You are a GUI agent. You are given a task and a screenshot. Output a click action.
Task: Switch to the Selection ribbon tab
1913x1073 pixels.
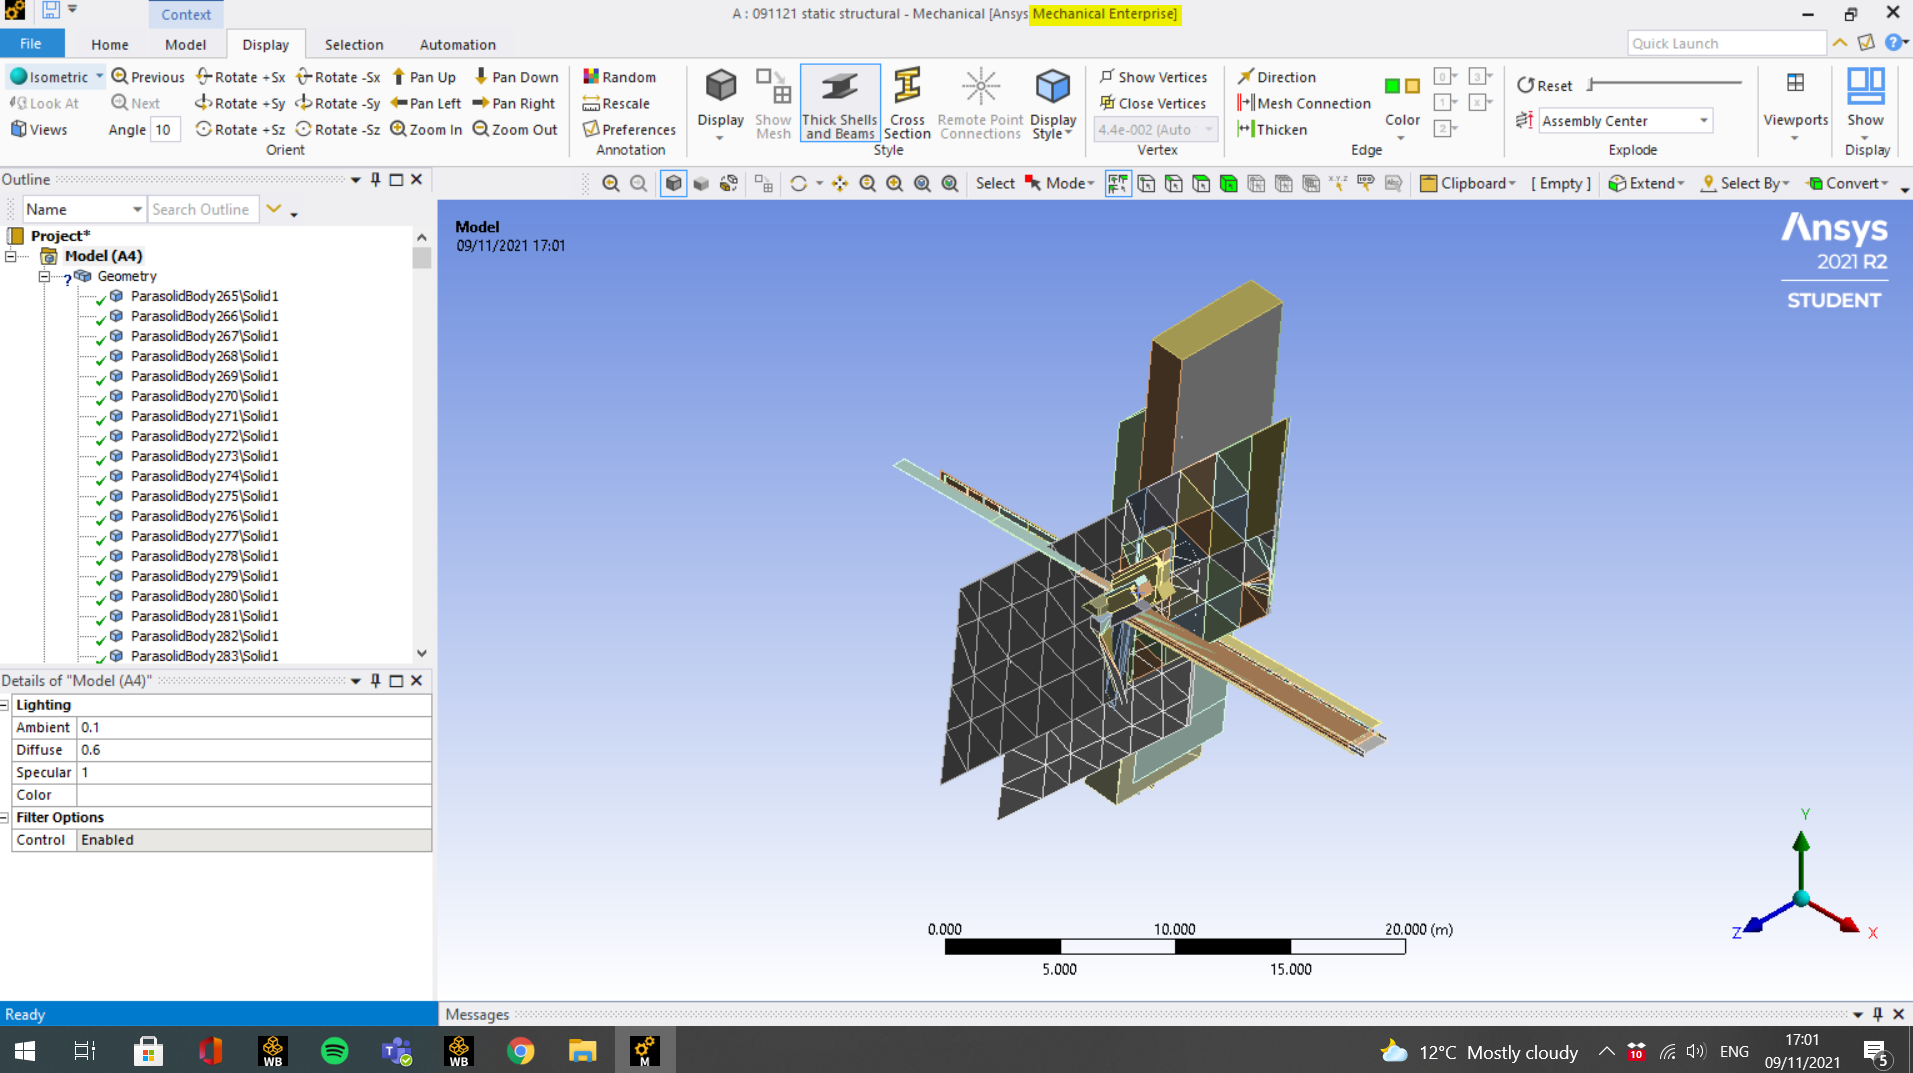[x=353, y=44]
